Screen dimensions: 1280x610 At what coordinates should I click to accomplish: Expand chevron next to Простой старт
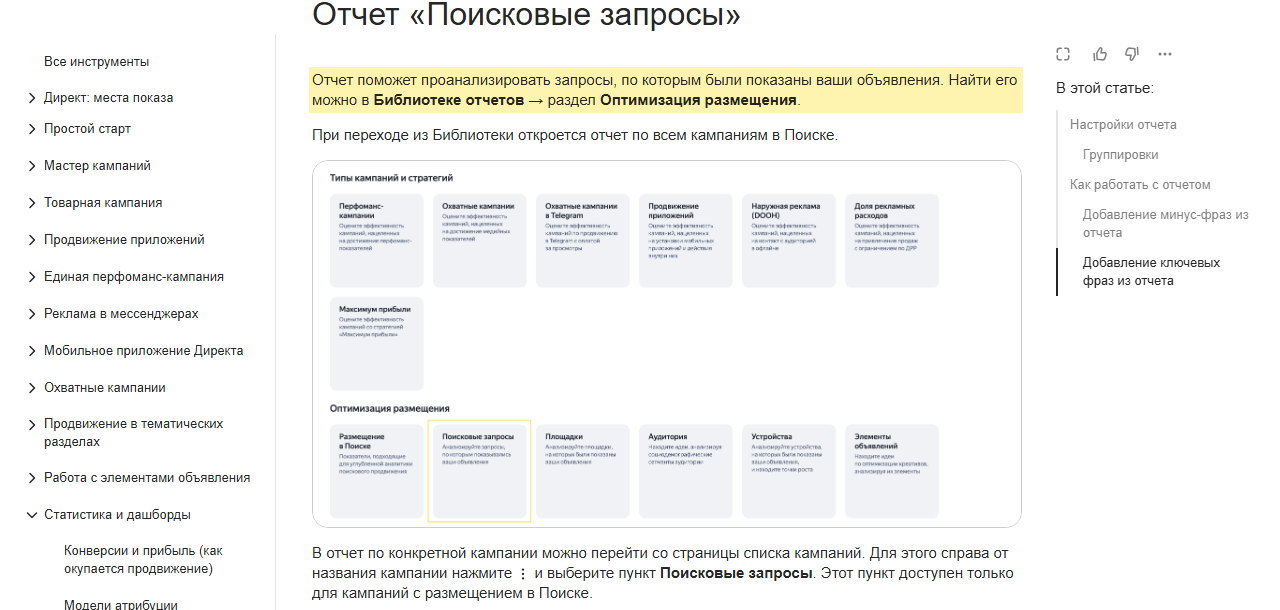coord(32,129)
